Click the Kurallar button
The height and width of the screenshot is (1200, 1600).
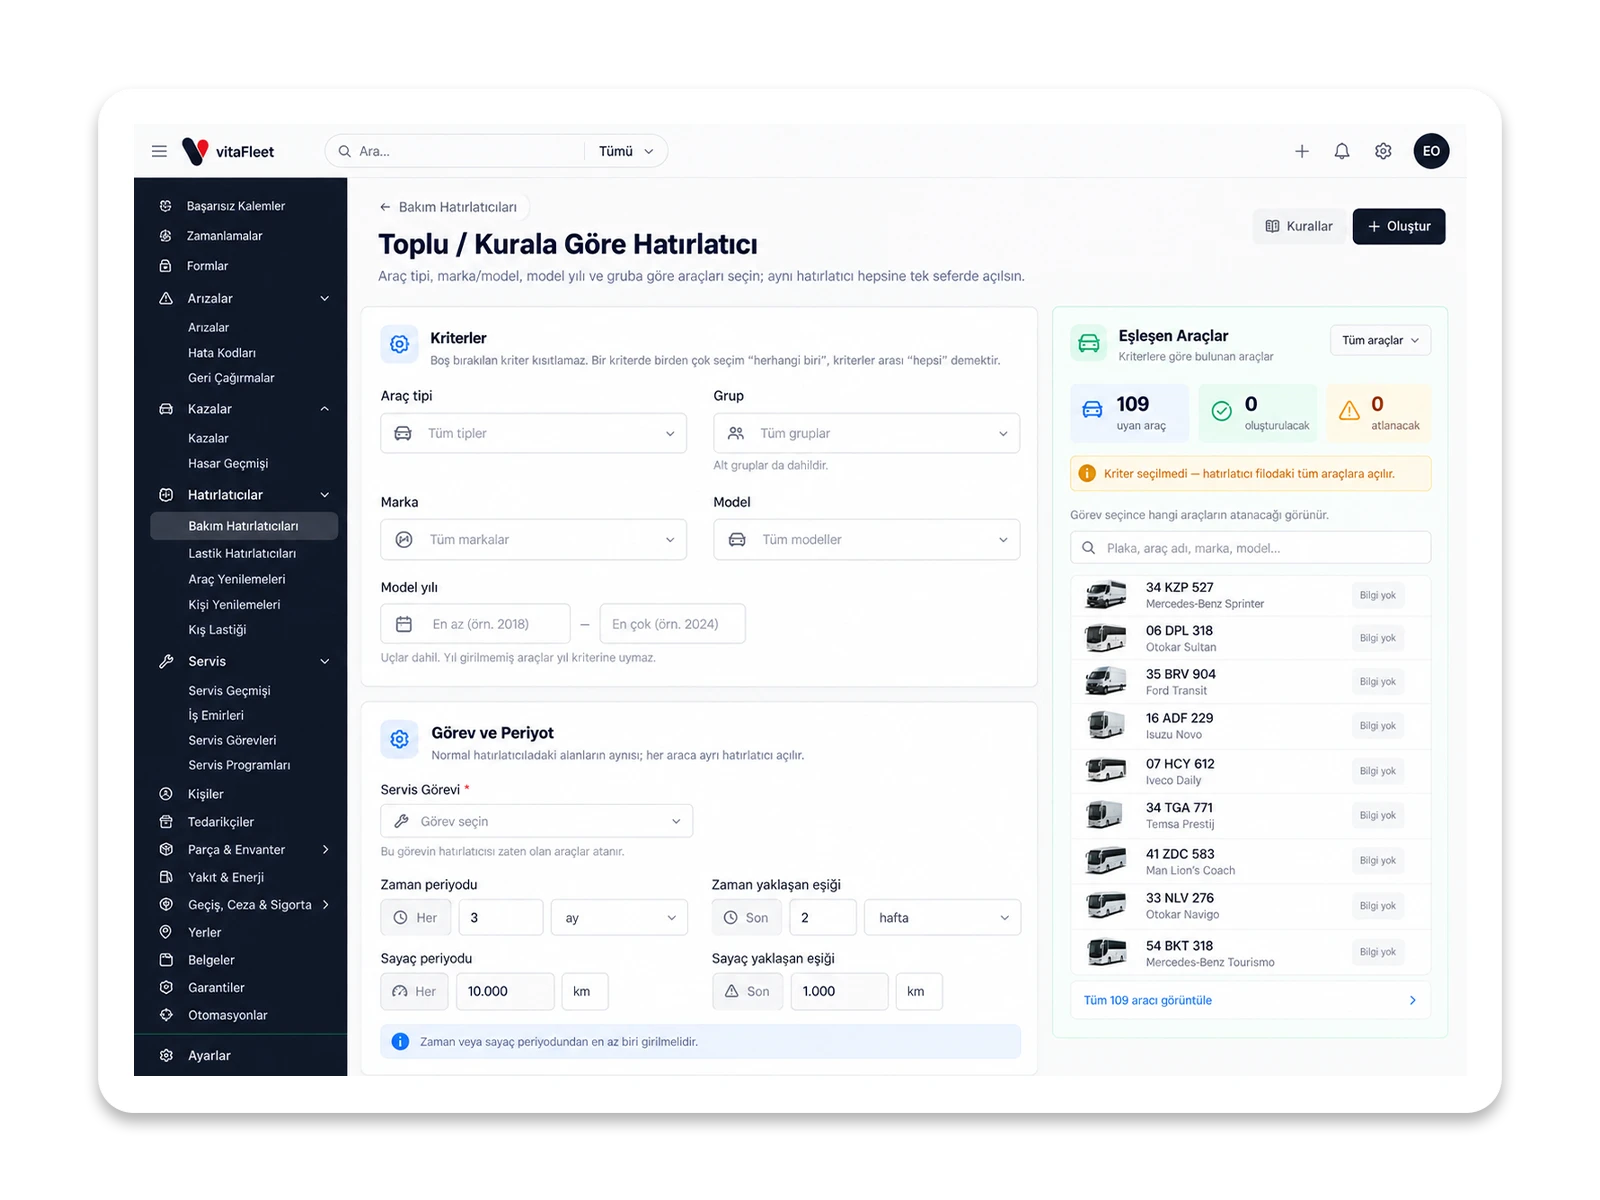(1298, 226)
